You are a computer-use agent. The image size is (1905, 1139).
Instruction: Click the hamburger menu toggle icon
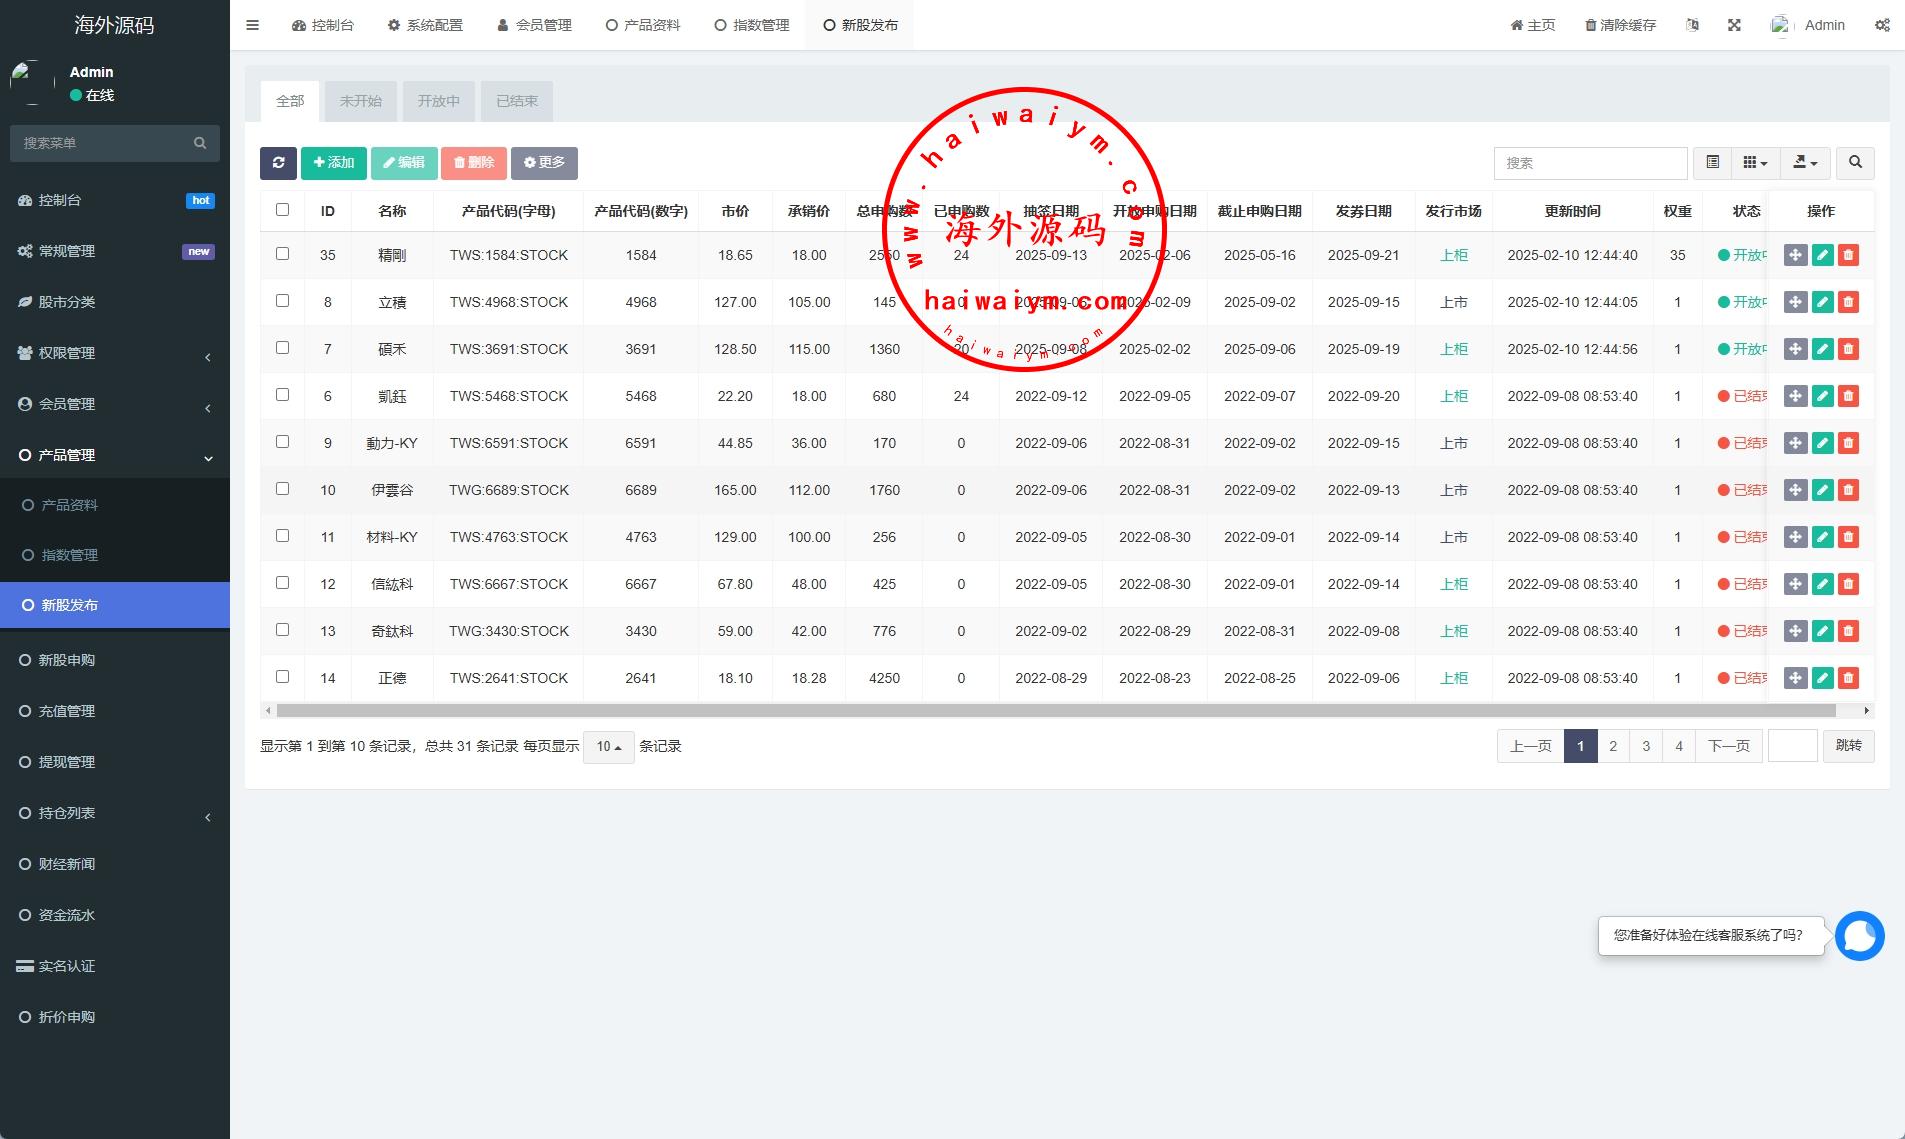253,25
